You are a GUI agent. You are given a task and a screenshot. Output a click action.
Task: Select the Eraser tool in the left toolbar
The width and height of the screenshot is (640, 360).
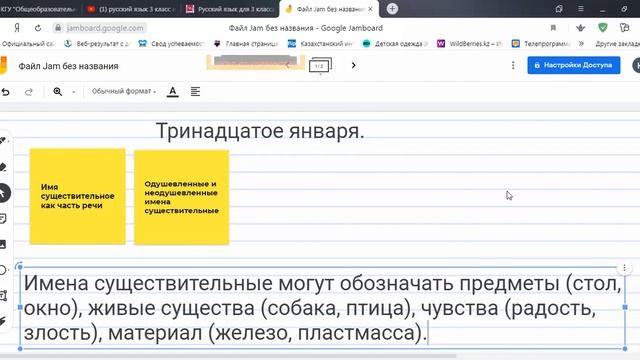coord(3,167)
